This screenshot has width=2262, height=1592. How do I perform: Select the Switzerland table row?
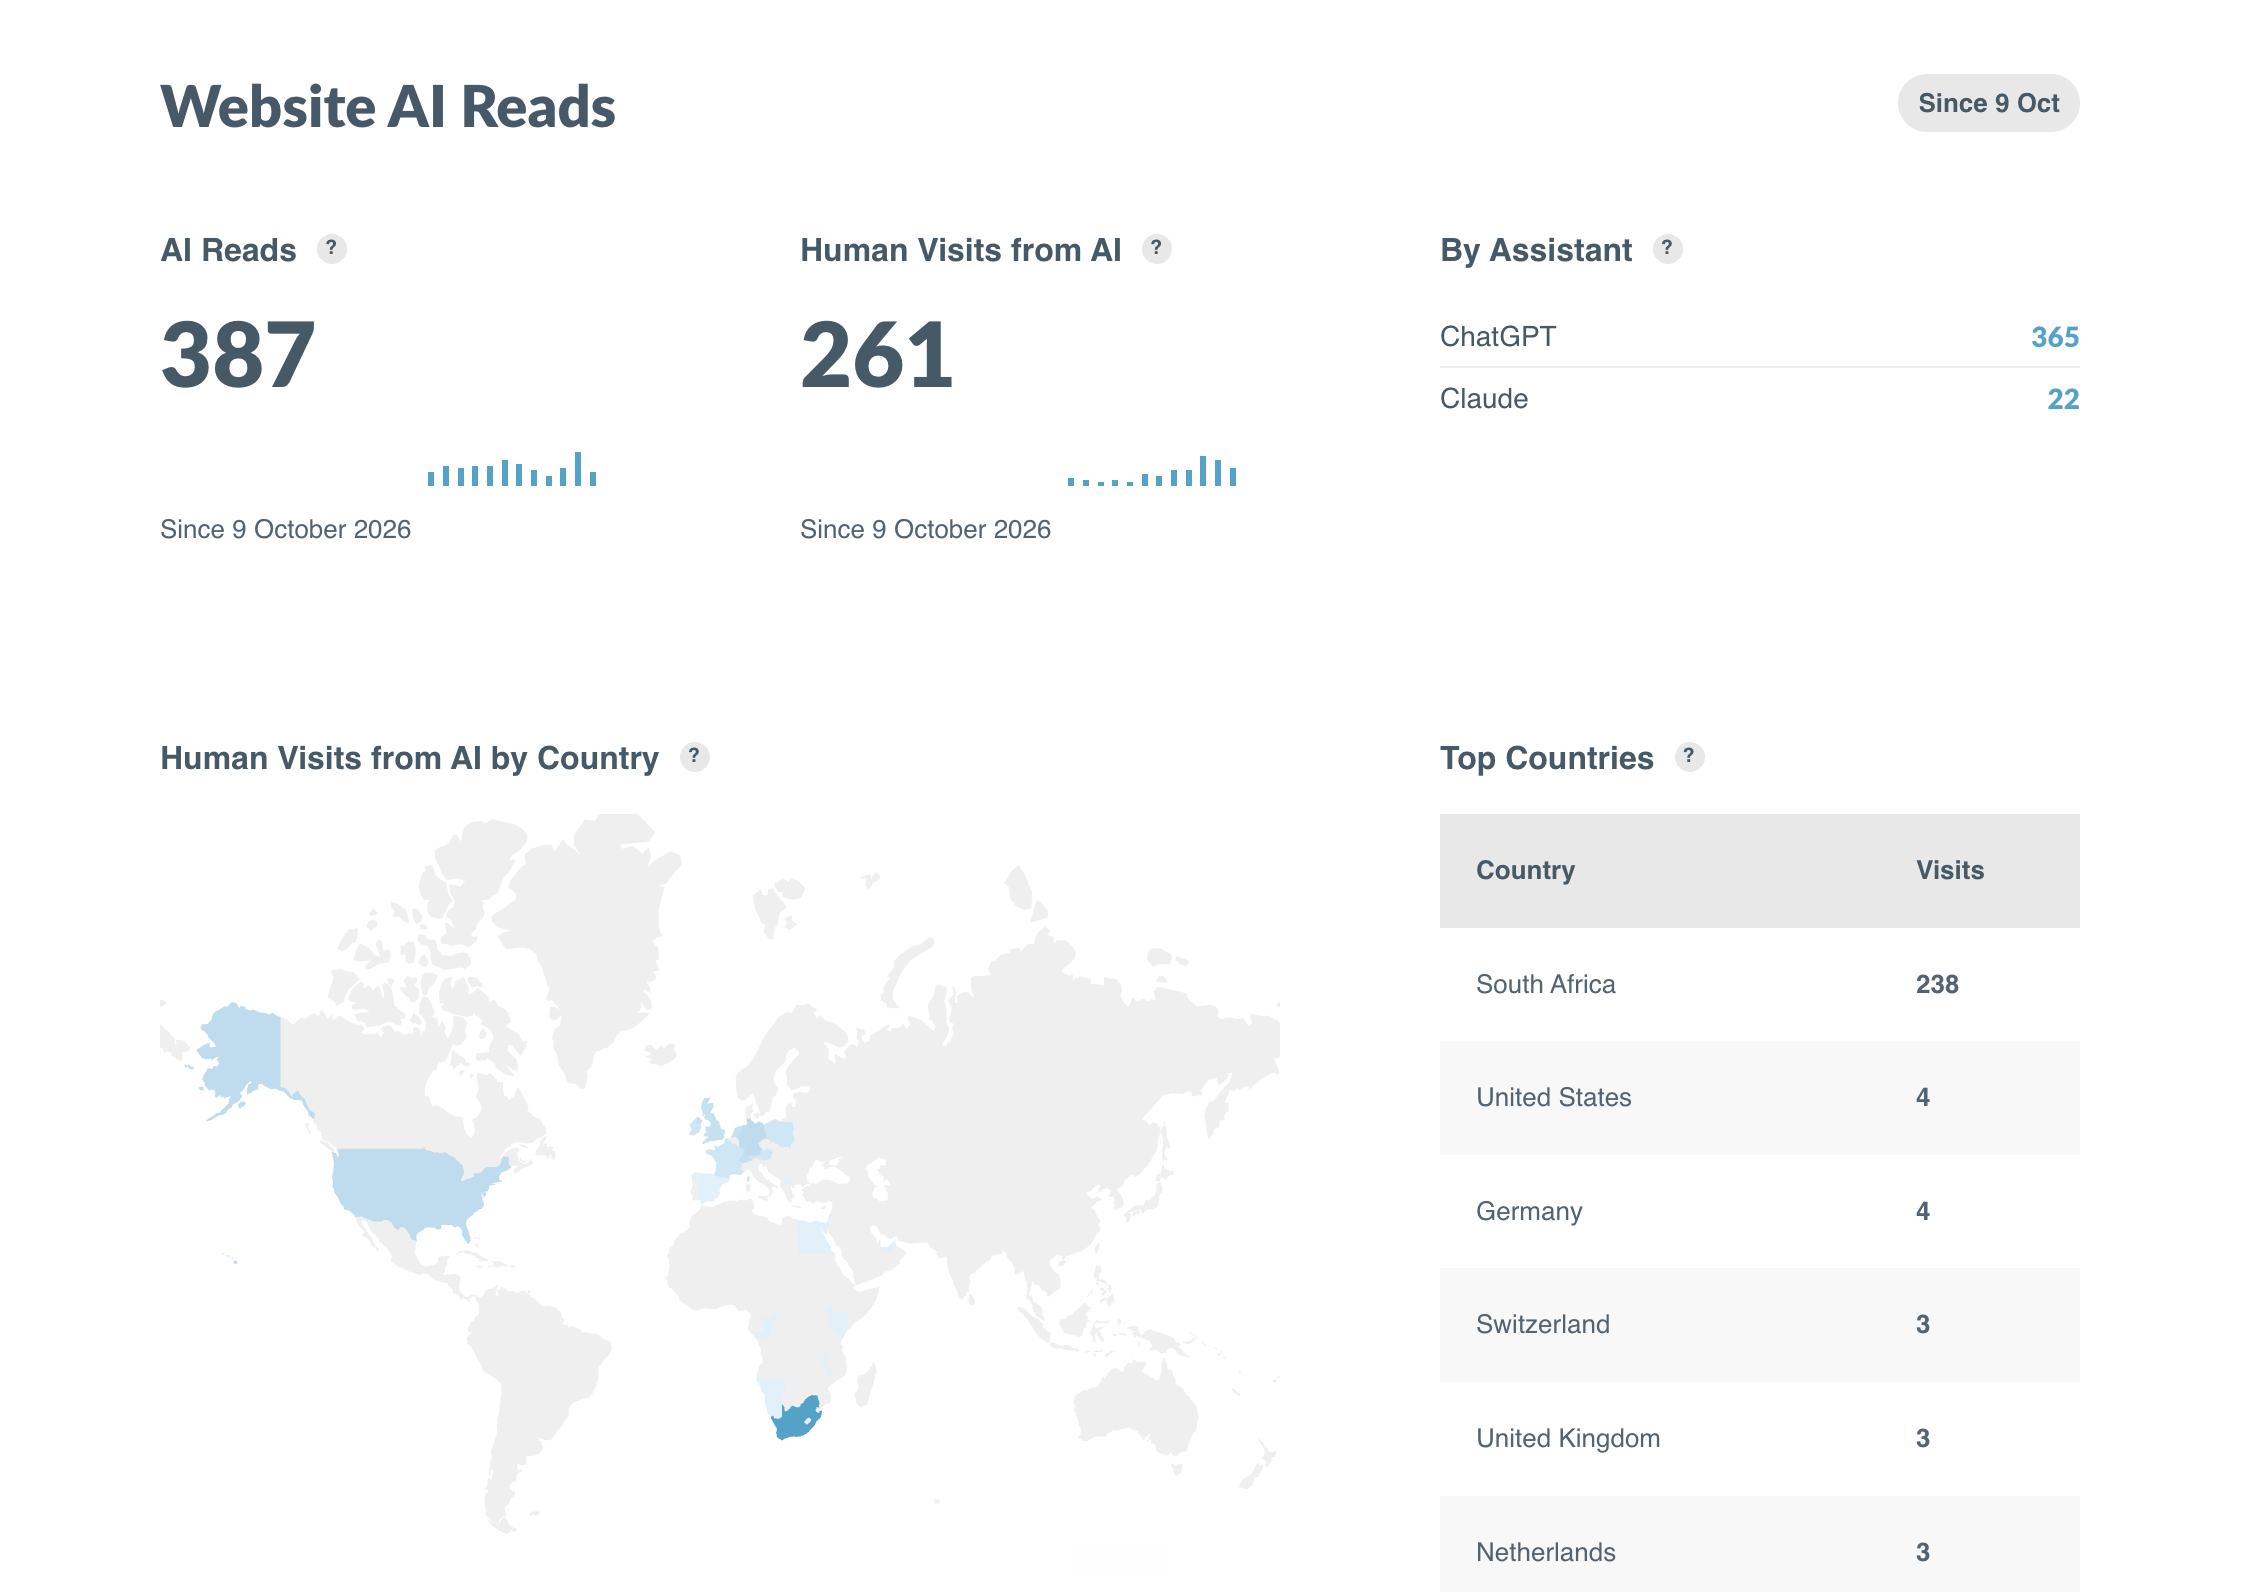(x=1759, y=1325)
